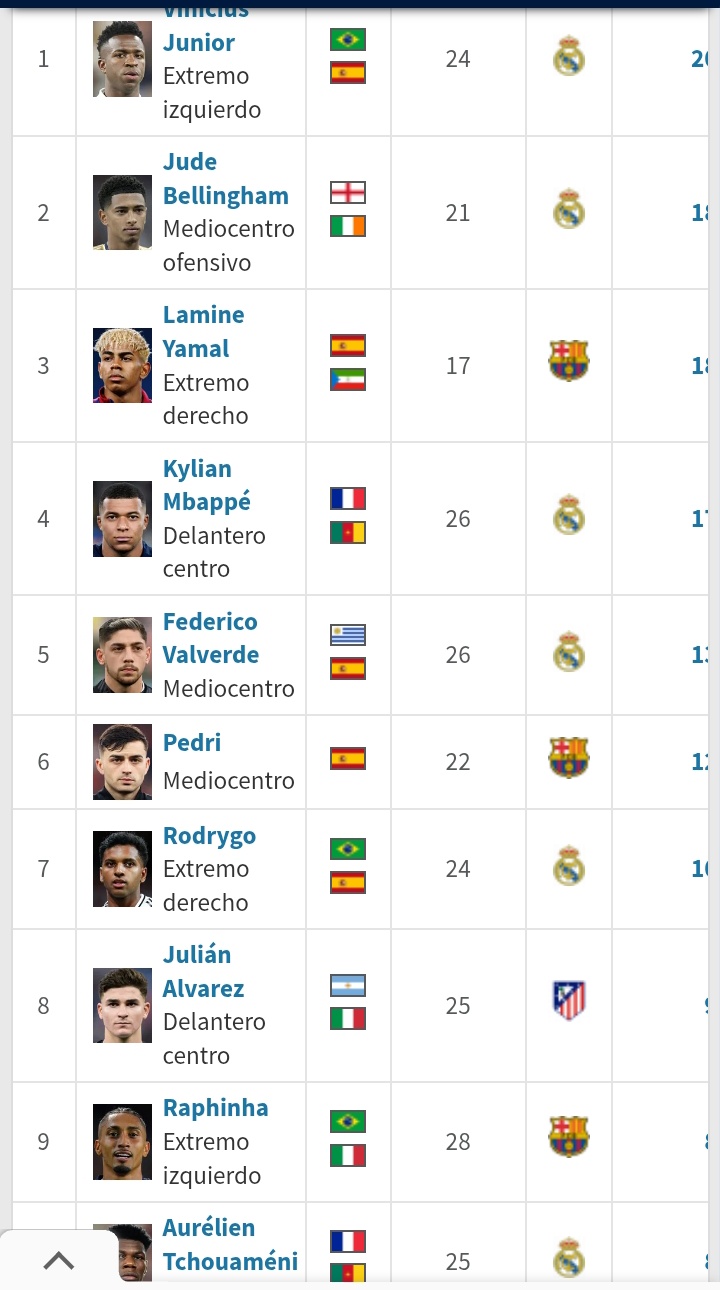Click FC Barcelona crest in Pedri row
Screen dimensions: 720x1290
coord(568,758)
